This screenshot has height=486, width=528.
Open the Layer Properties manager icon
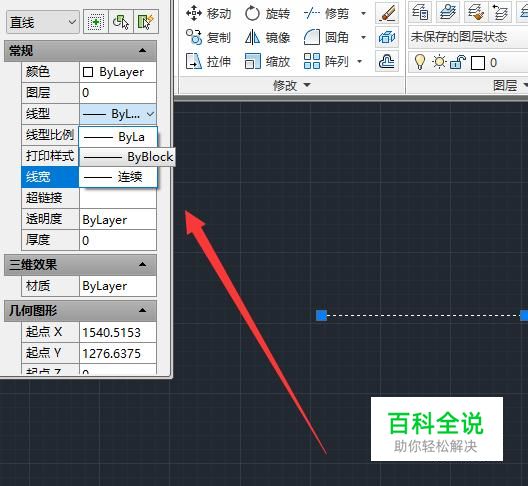tap(420, 12)
